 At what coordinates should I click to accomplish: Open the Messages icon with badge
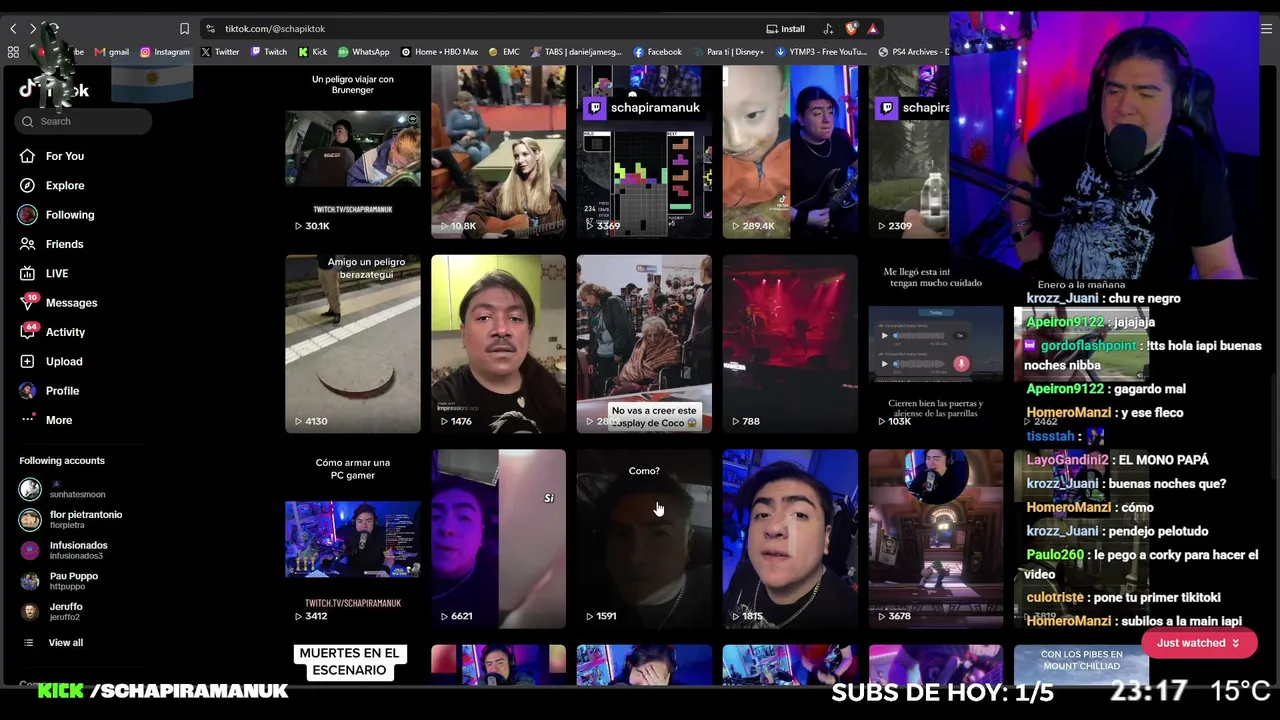[27, 302]
